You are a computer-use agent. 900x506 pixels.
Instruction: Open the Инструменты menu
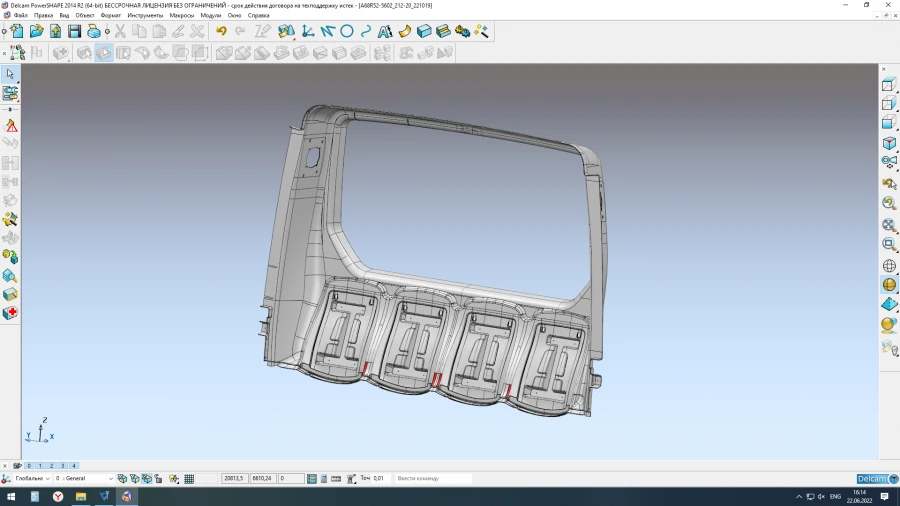pos(145,16)
